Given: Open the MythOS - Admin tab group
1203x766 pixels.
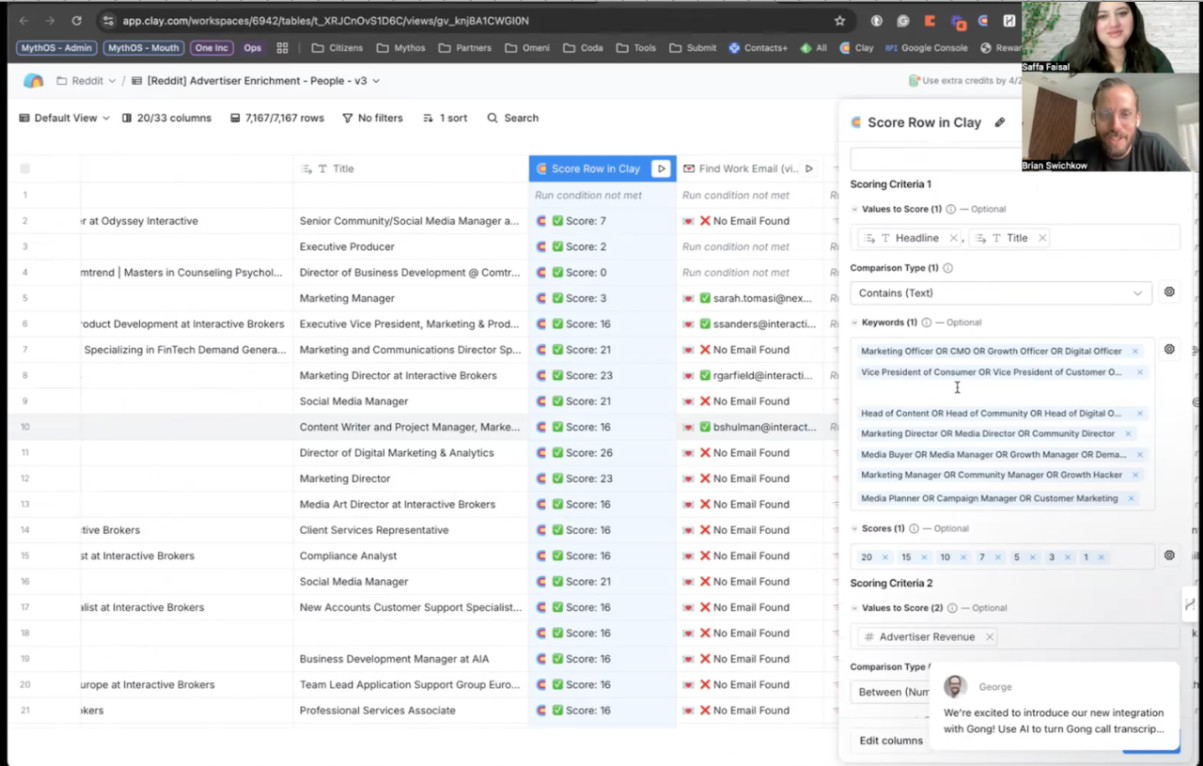Looking at the screenshot, I should pyautogui.click(x=56, y=48).
